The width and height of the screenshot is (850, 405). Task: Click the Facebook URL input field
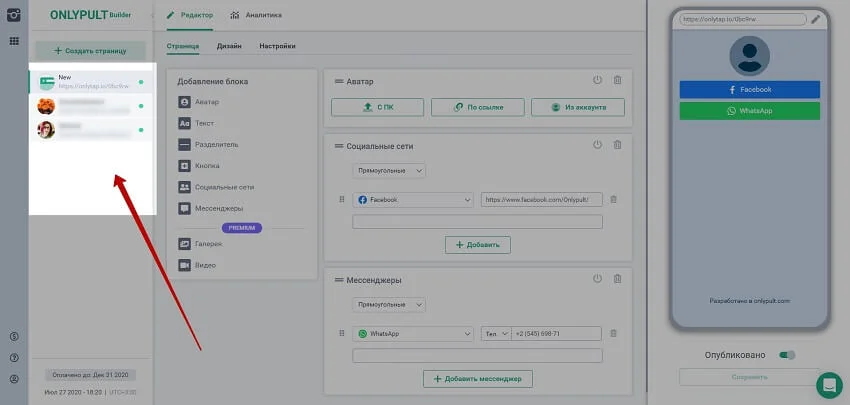tap(541, 200)
